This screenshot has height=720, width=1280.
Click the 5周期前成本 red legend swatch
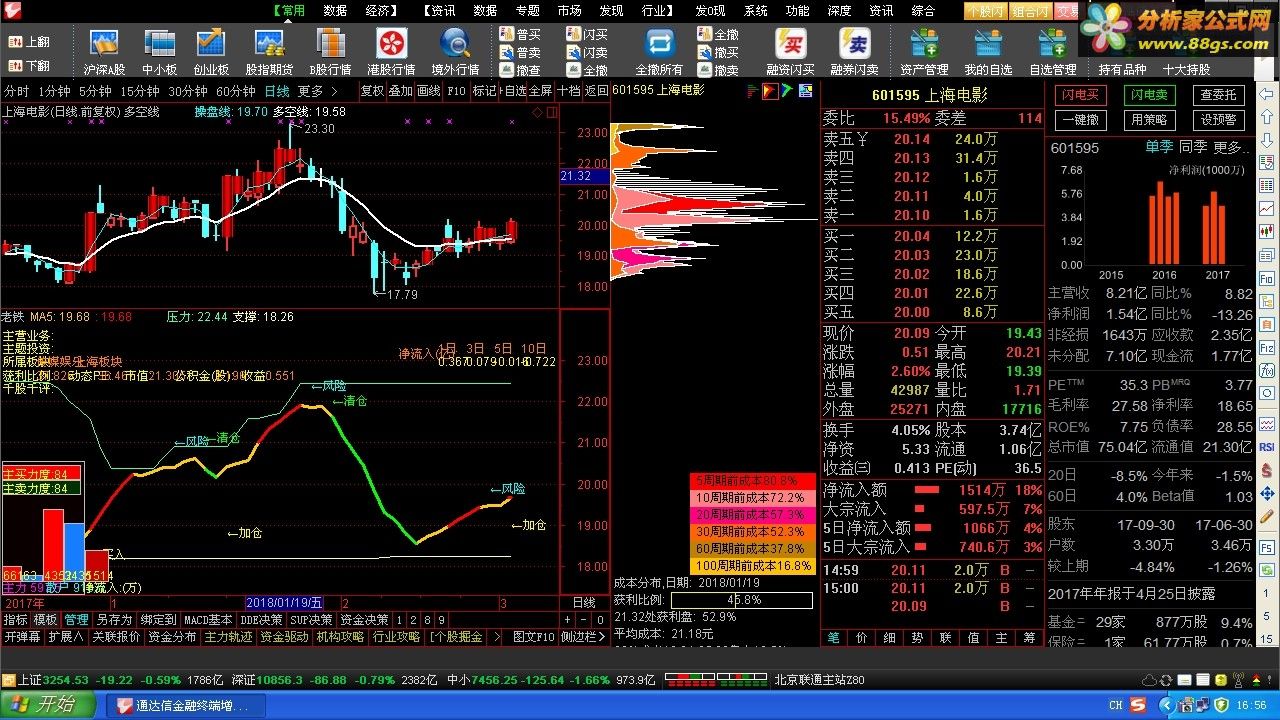(x=751, y=481)
